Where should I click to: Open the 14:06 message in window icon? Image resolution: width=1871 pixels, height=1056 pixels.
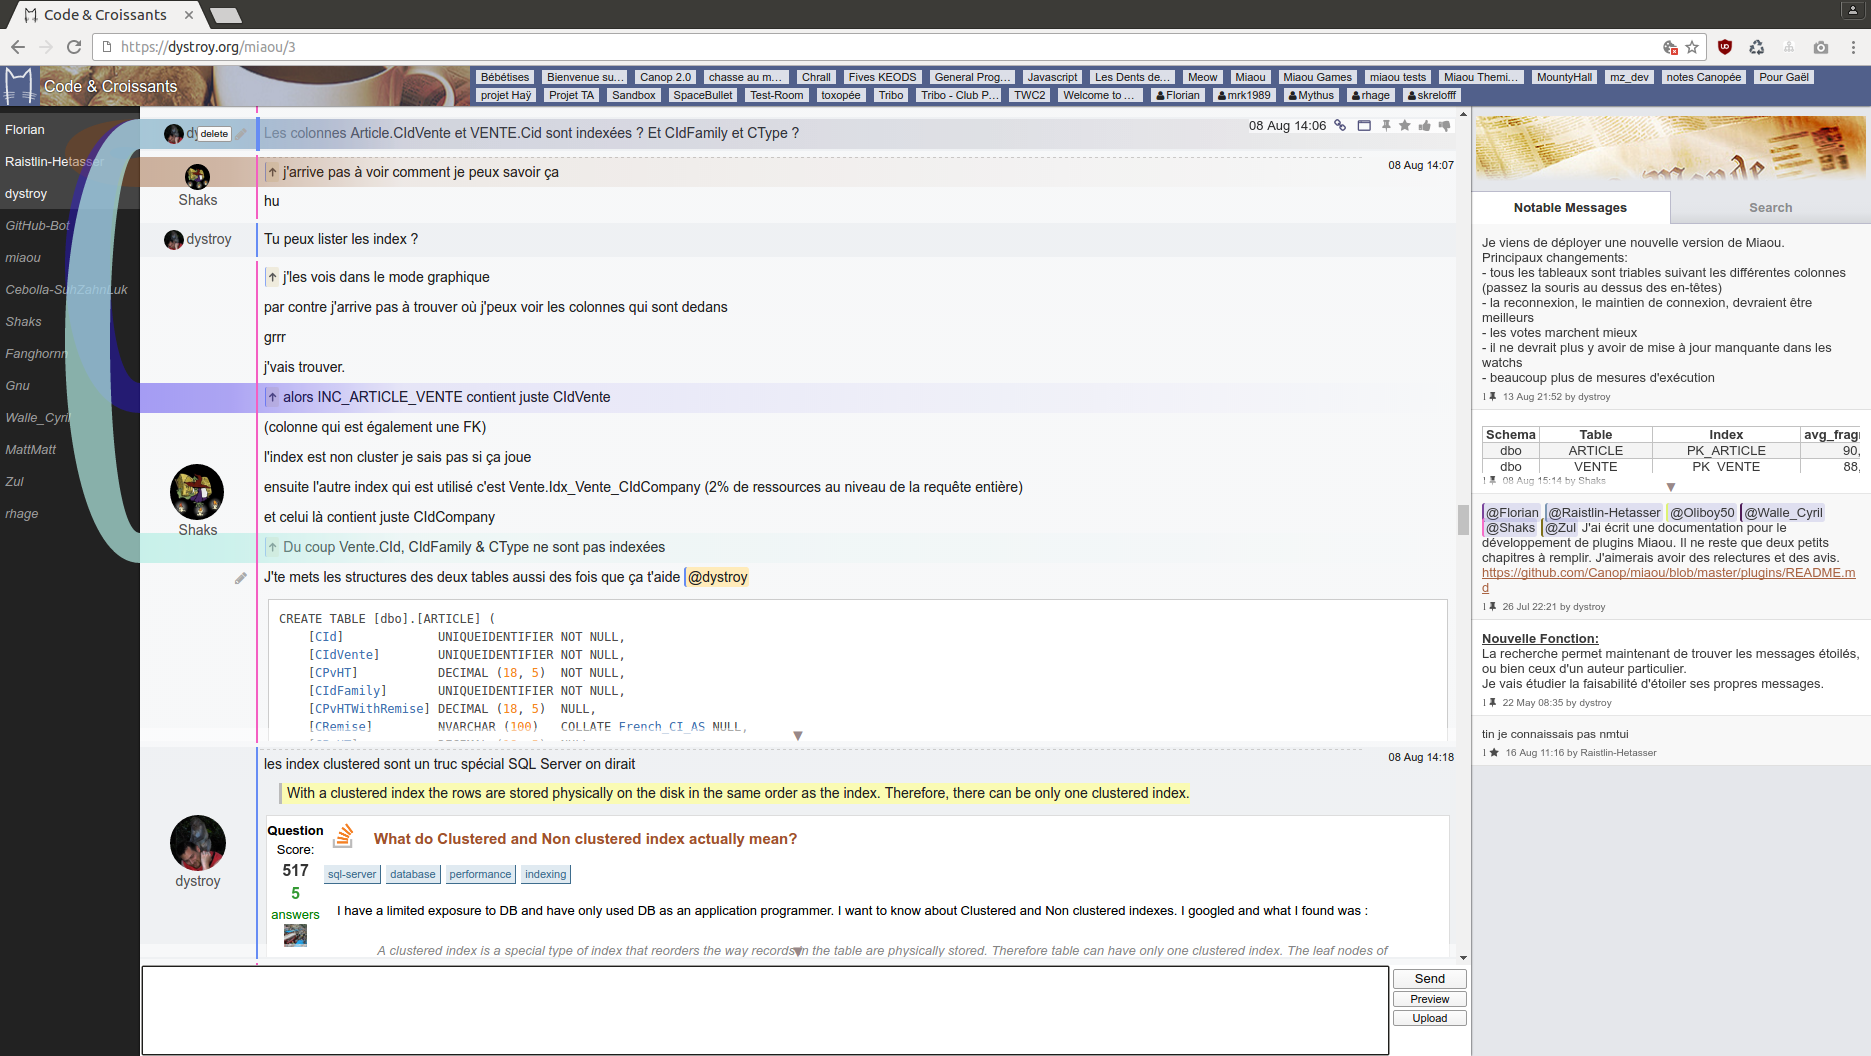1364,126
